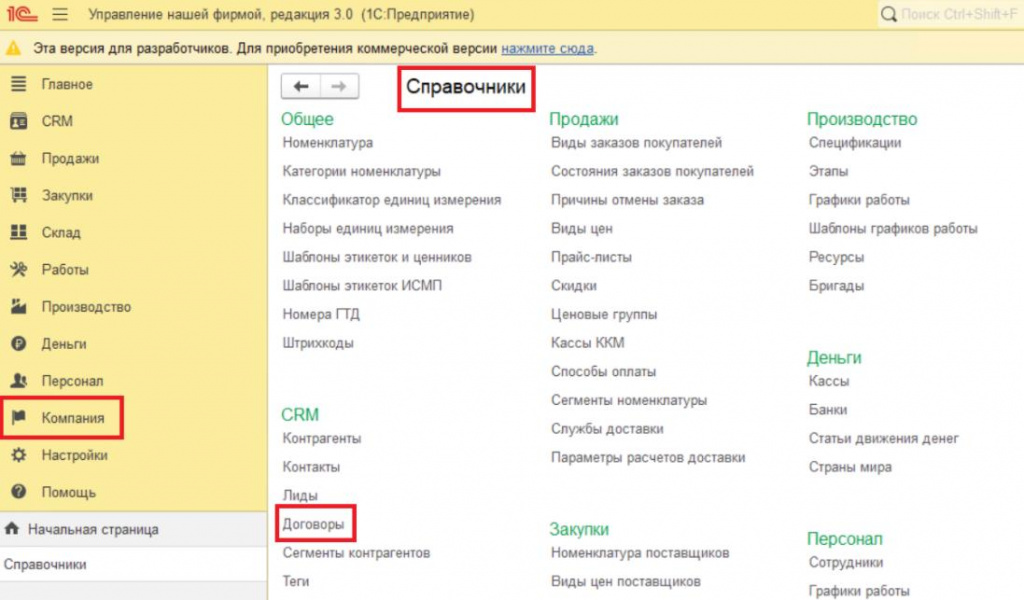The image size is (1024, 600).
Task: Open Контрагенты catalog
Action: 321,438
